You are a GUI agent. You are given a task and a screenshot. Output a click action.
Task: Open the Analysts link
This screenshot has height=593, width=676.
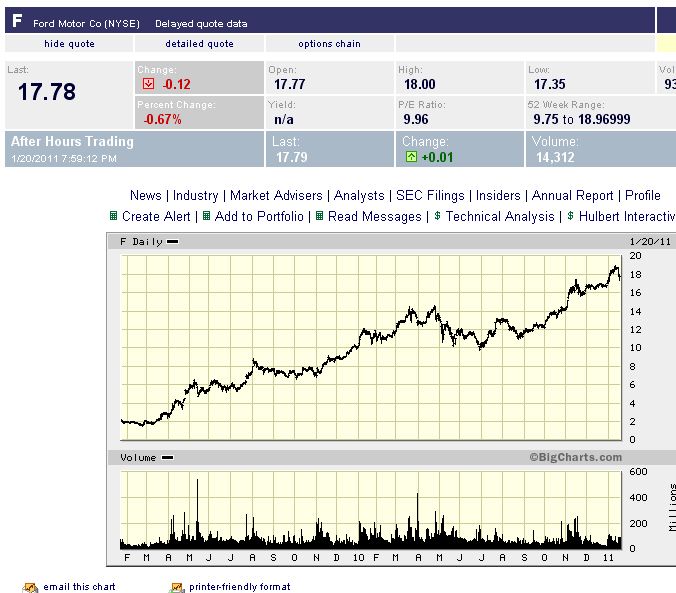pyautogui.click(x=359, y=195)
